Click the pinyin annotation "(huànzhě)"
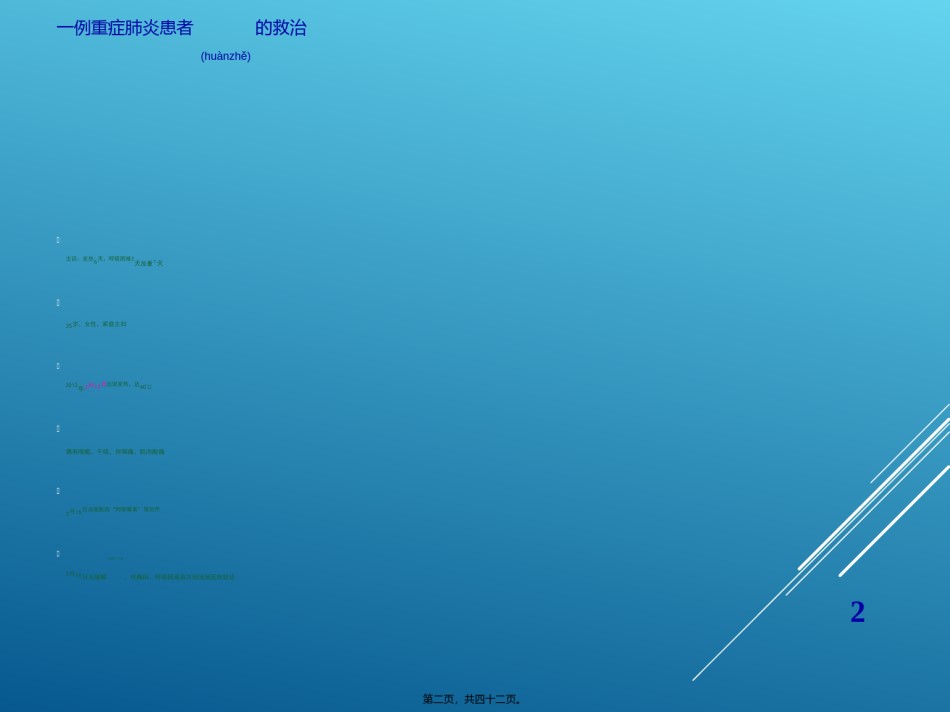Screen dimensions: 950x712 tap(225, 56)
